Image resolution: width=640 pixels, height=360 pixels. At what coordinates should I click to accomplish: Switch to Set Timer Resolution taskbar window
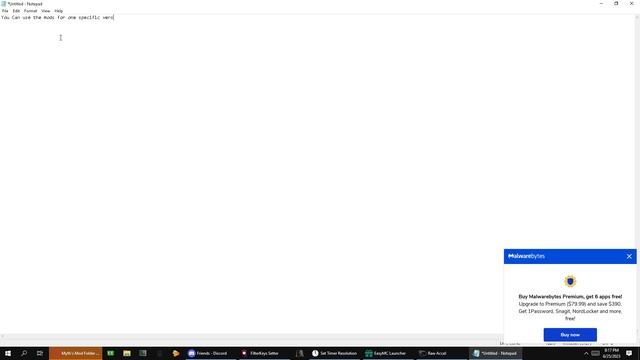coord(334,353)
